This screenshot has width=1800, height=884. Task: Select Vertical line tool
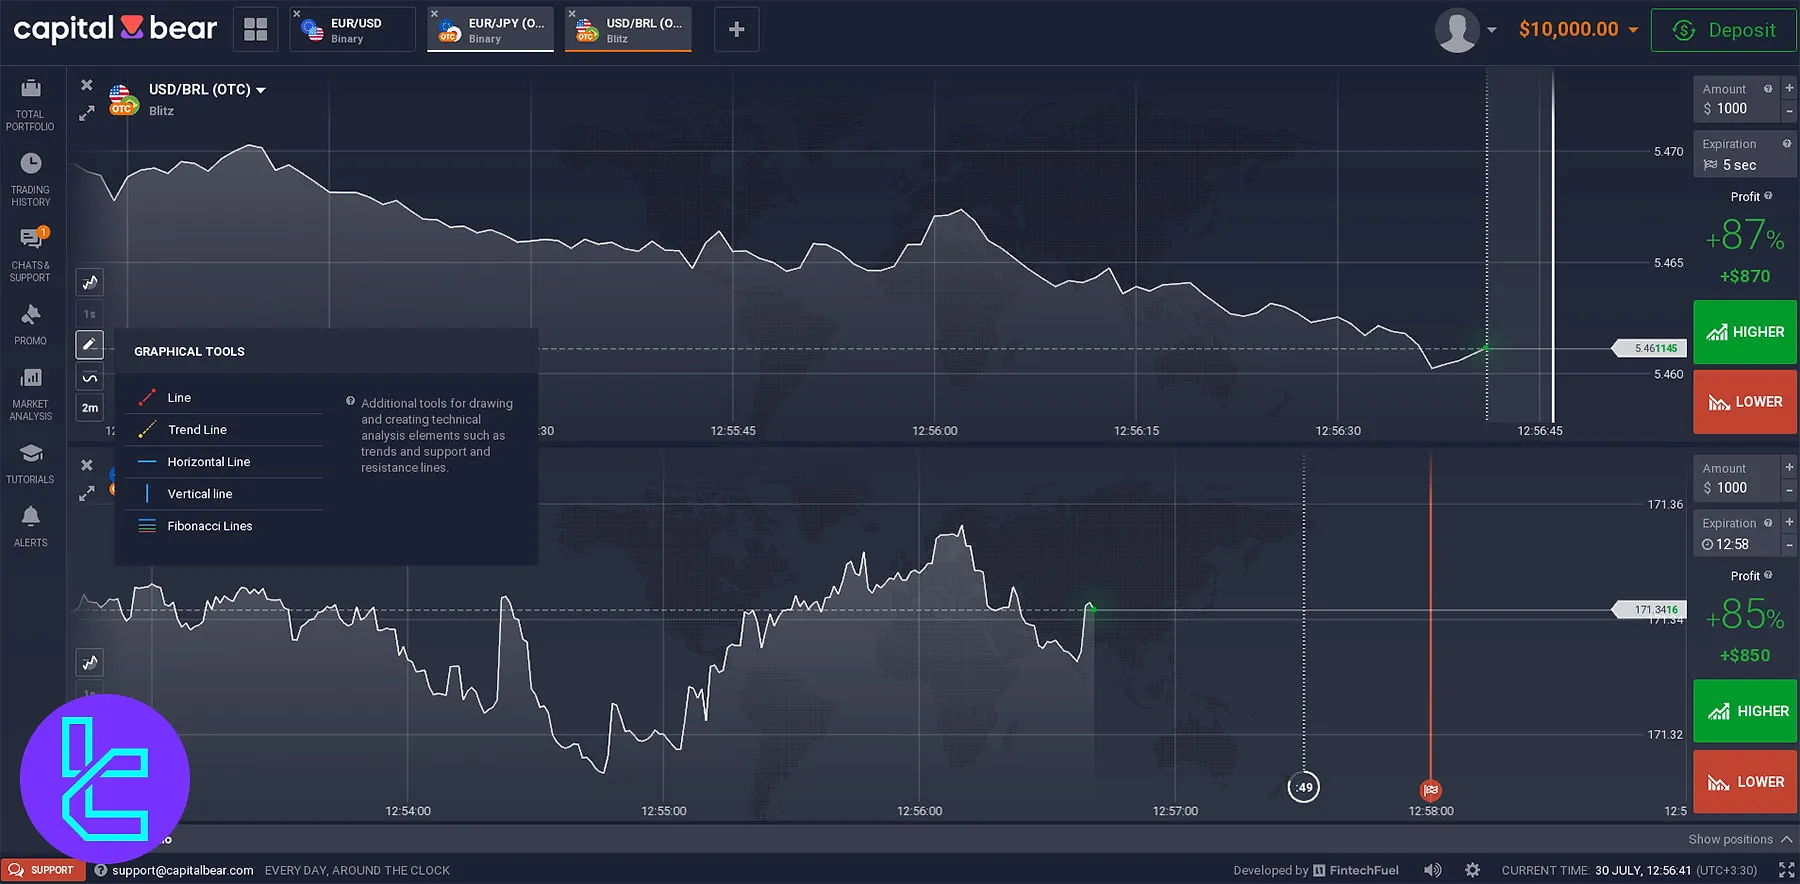point(224,494)
